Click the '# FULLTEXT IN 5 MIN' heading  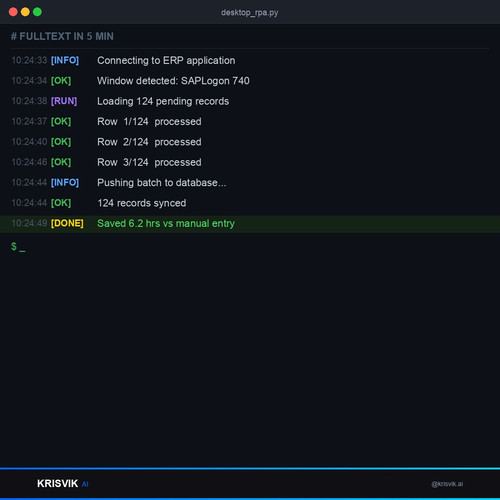point(62,36)
